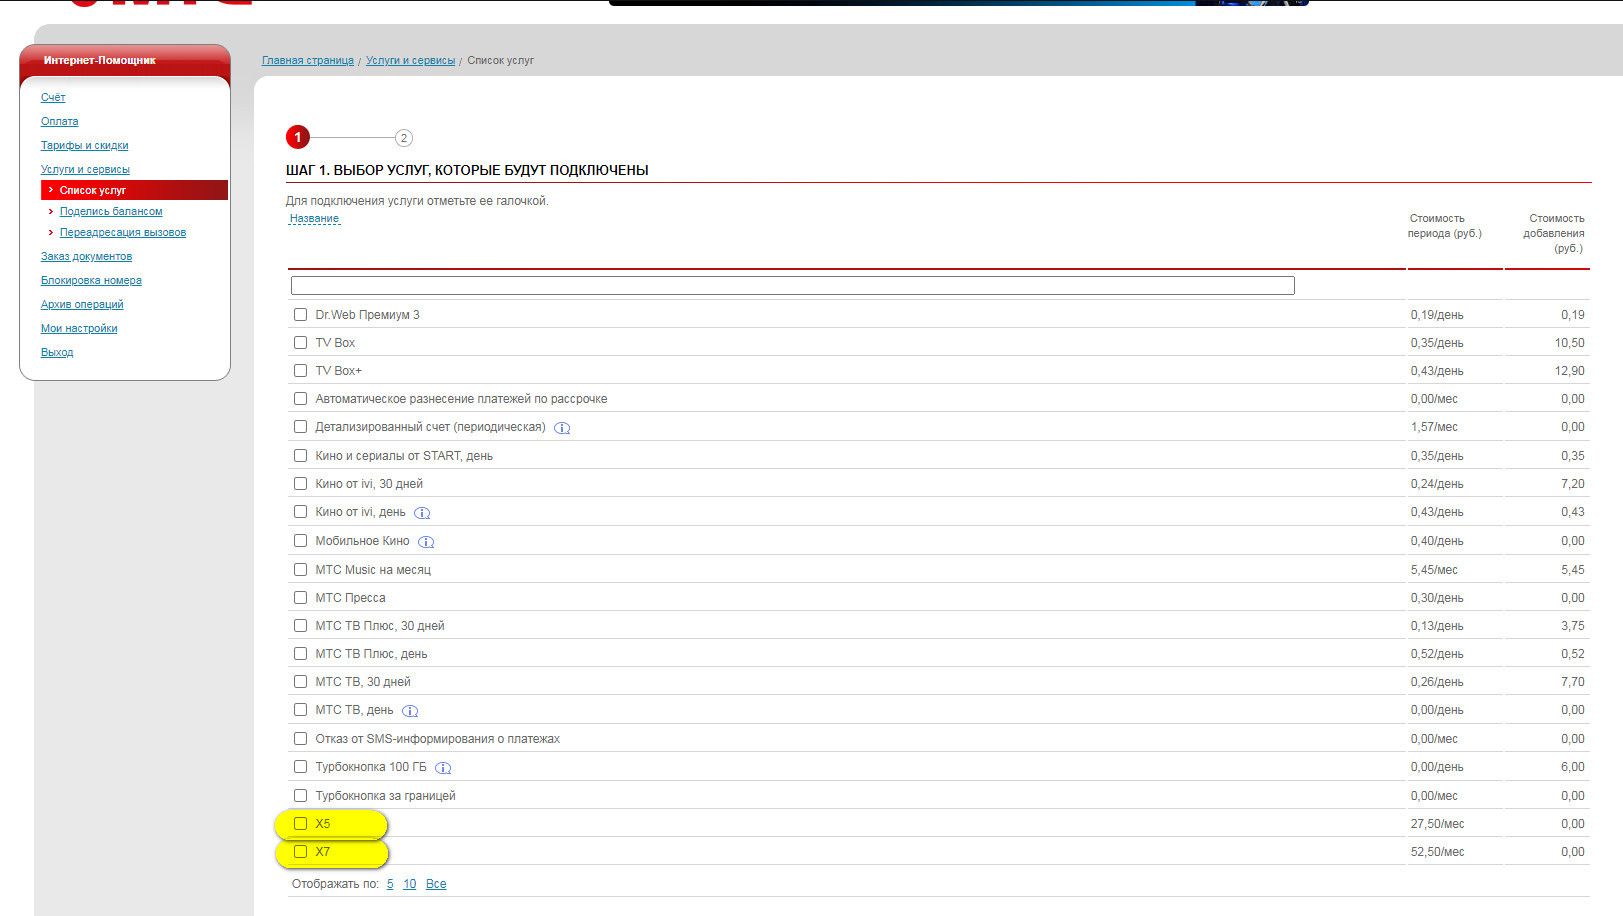
Task: Open info icon next to Детализированный счет
Action: 562,428
